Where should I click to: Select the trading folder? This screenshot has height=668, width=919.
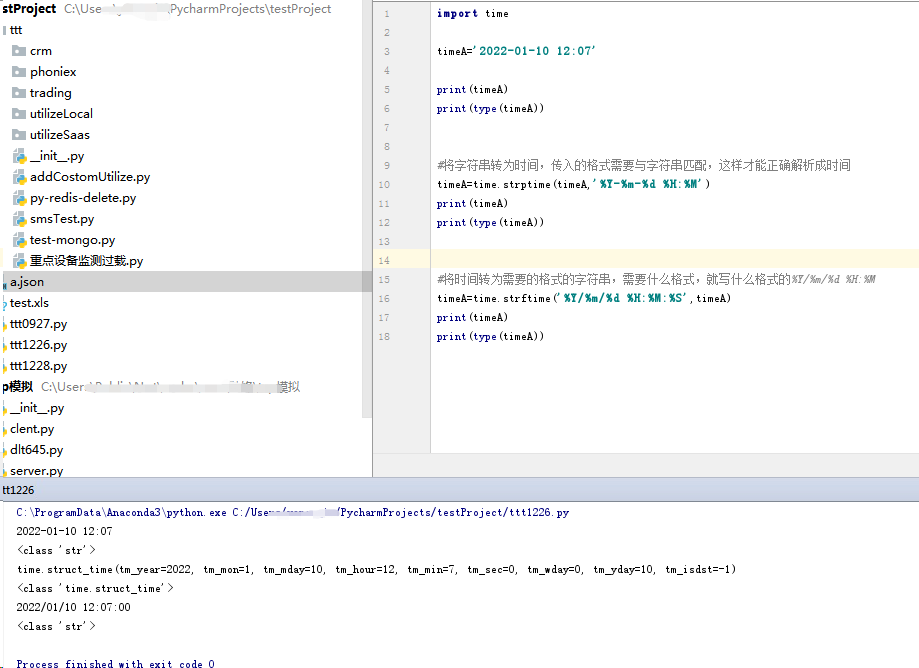[50, 93]
